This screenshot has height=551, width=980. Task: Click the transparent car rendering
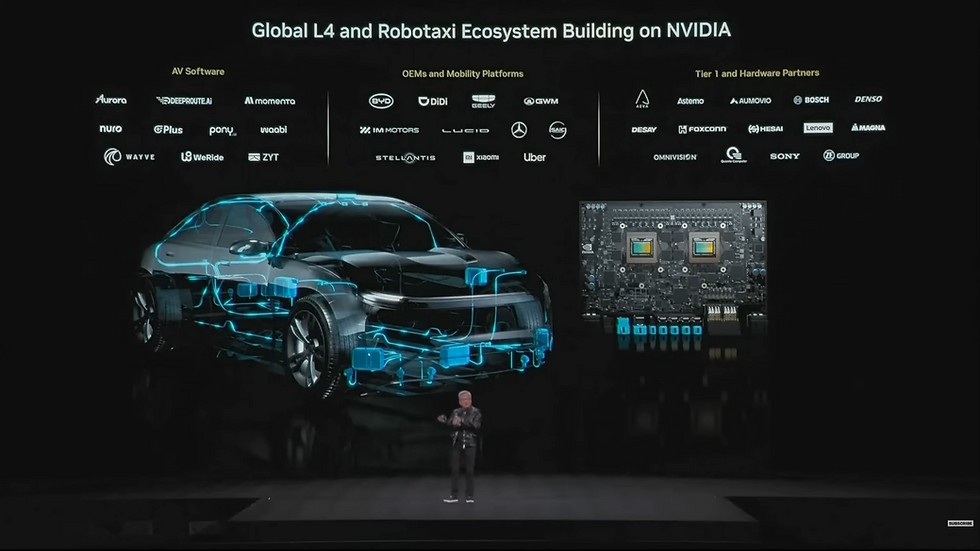tap(341, 294)
